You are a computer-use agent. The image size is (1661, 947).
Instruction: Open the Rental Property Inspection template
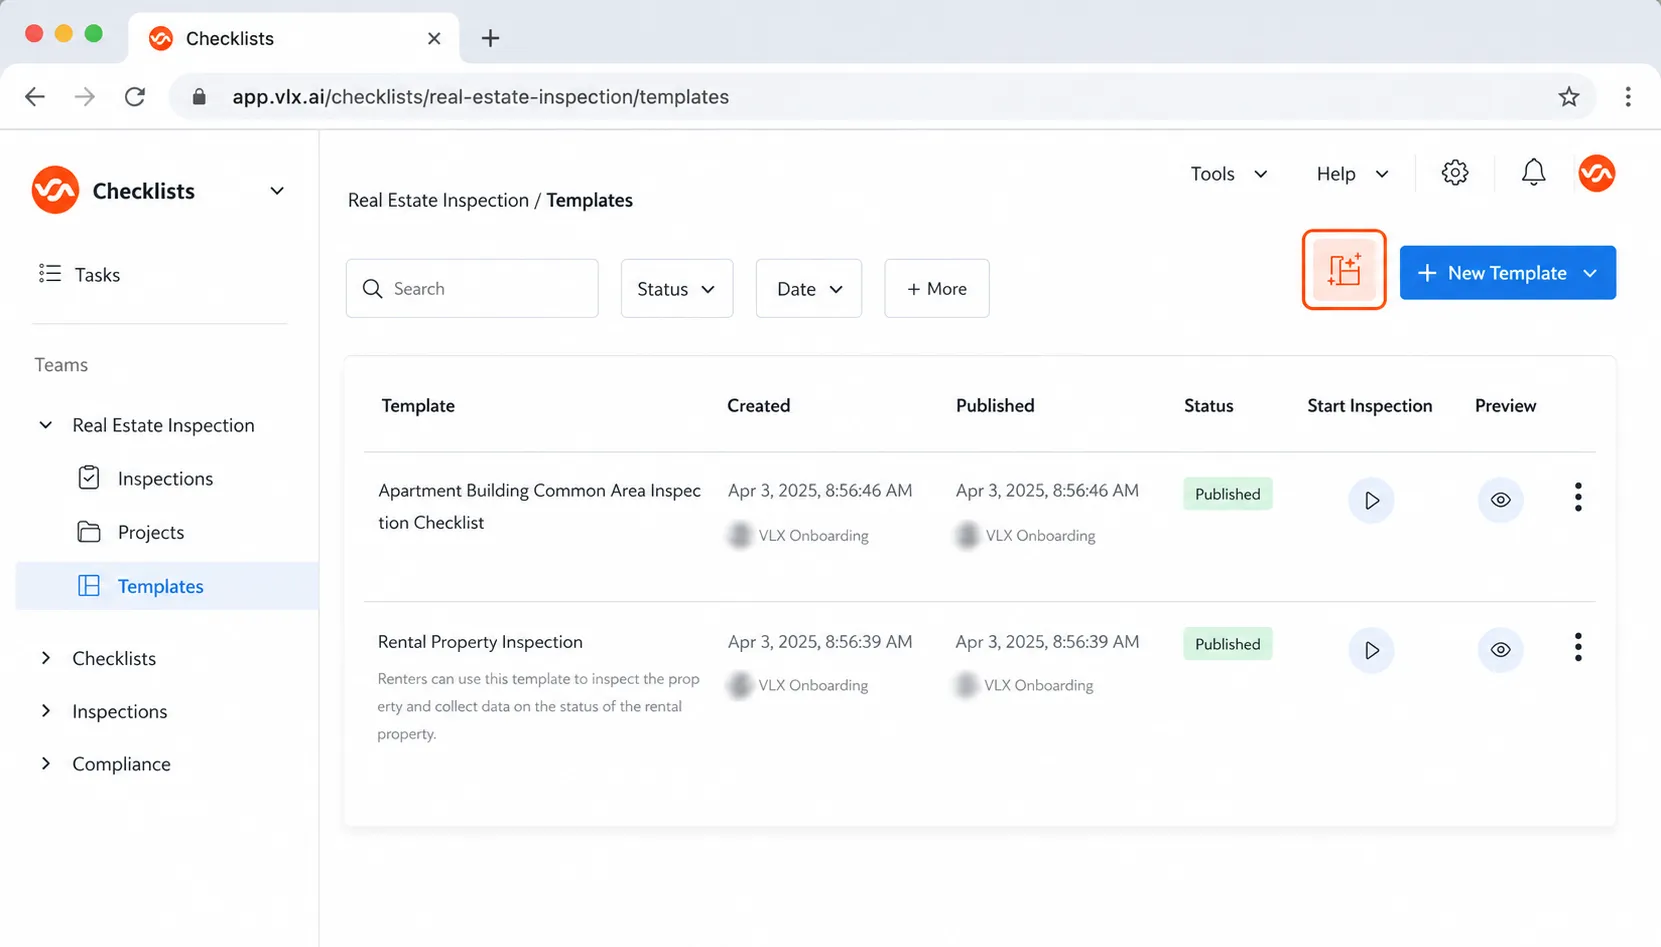(x=480, y=642)
